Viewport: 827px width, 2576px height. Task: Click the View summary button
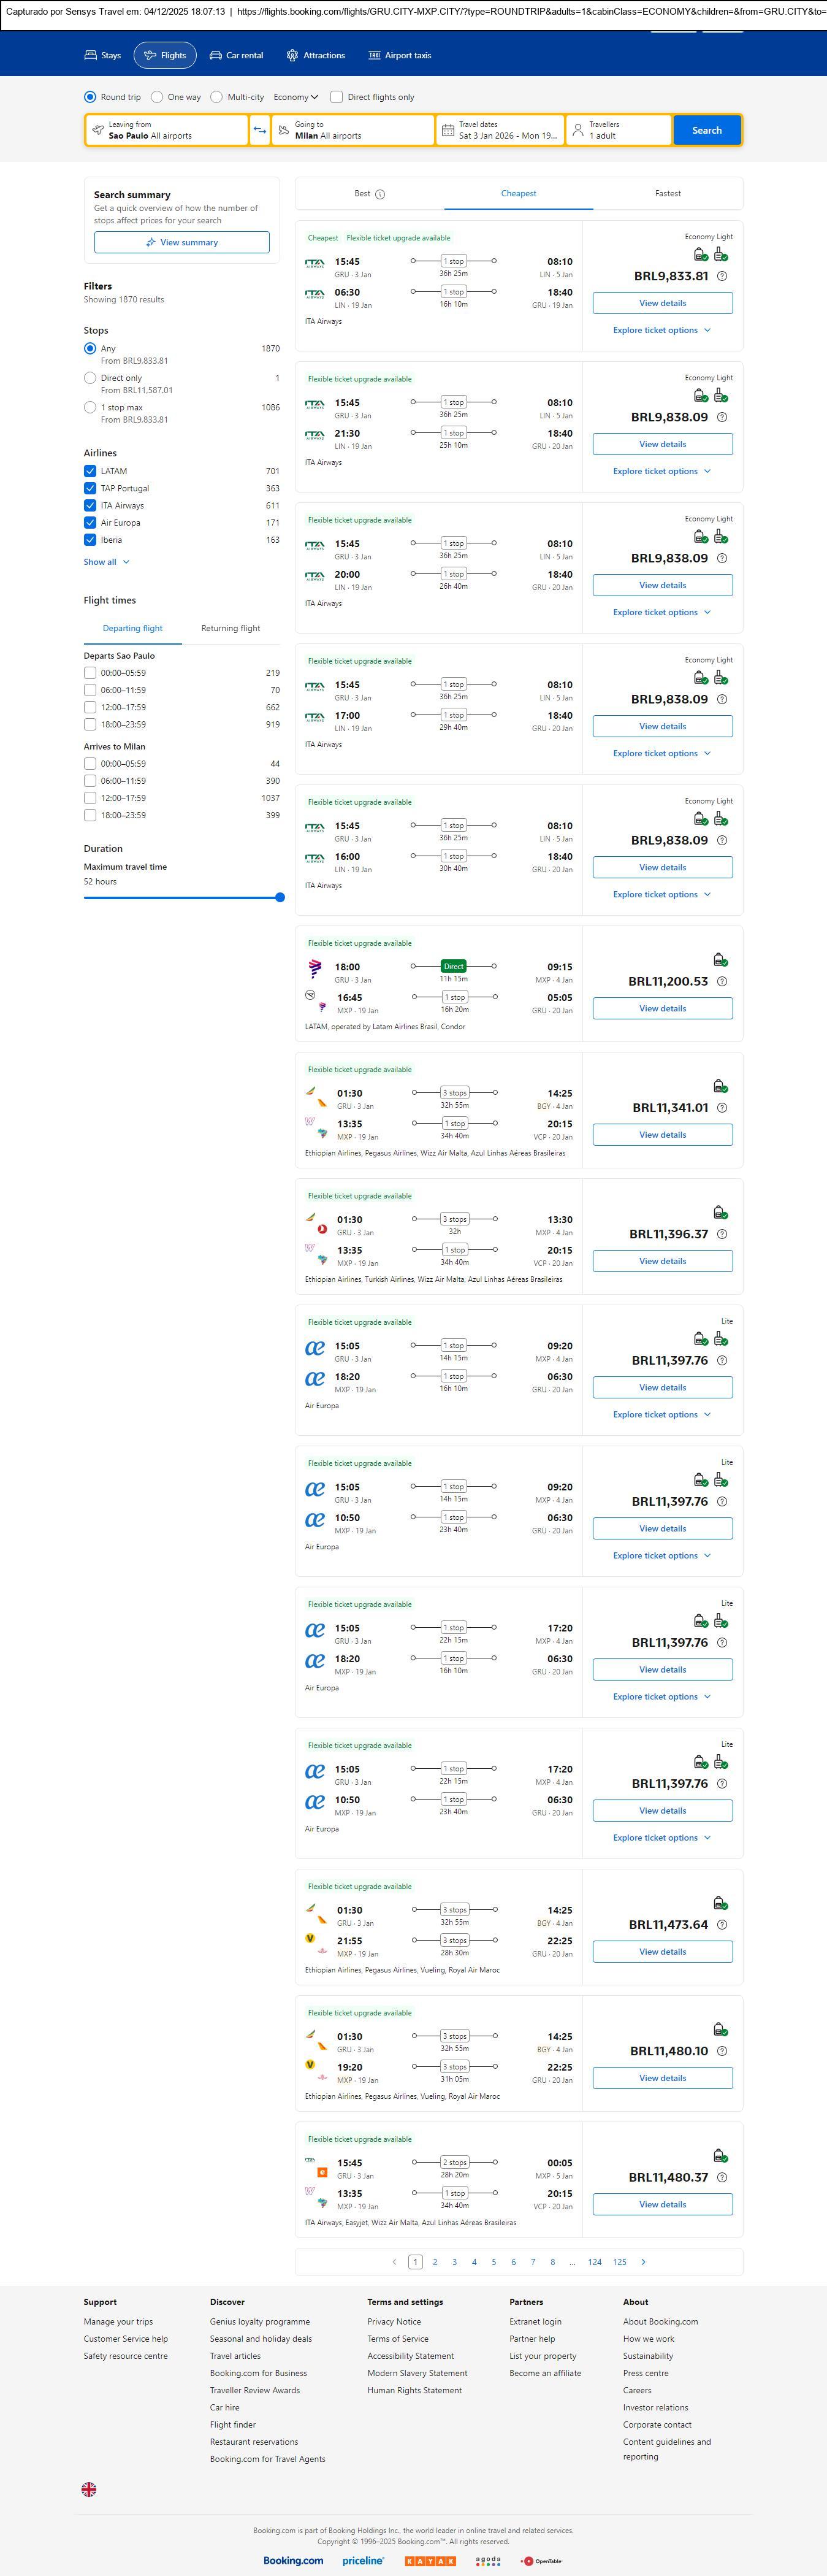click(x=182, y=242)
